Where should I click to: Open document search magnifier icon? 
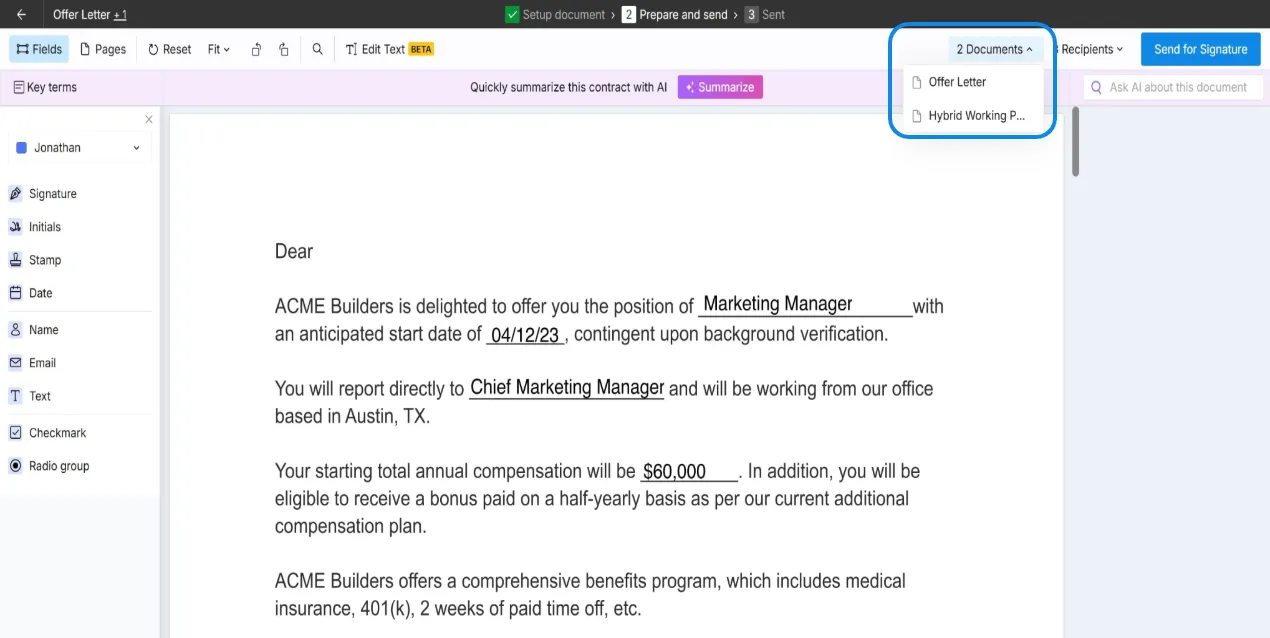pyautogui.click(x=317, y=49)
